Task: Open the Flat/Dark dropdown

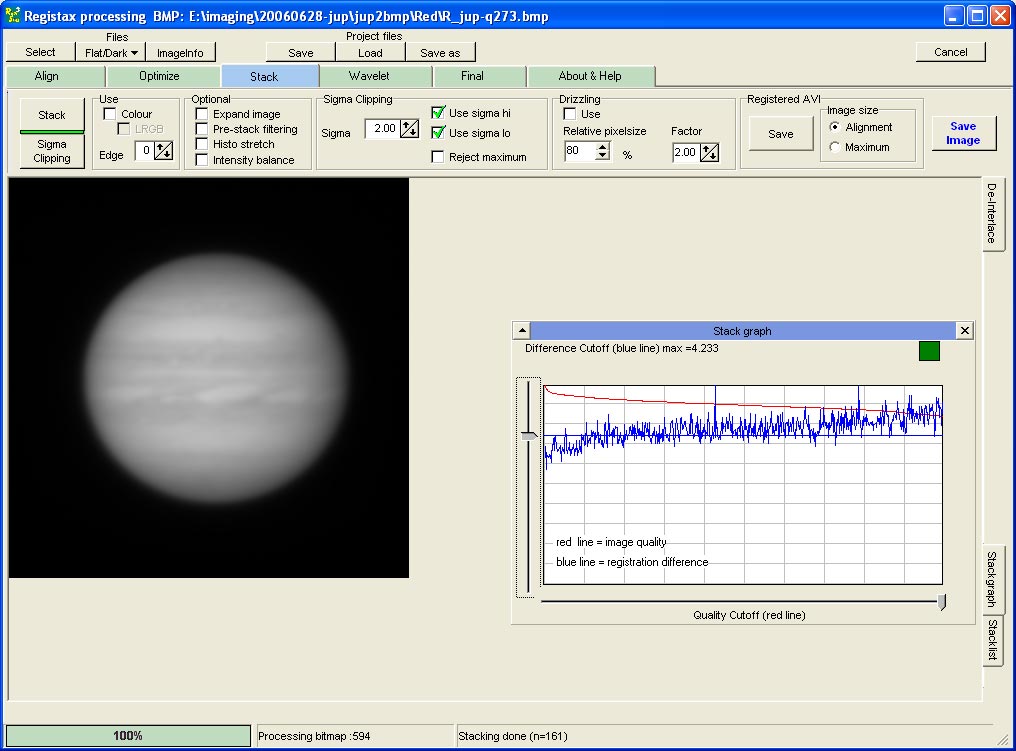Action: 111,52
